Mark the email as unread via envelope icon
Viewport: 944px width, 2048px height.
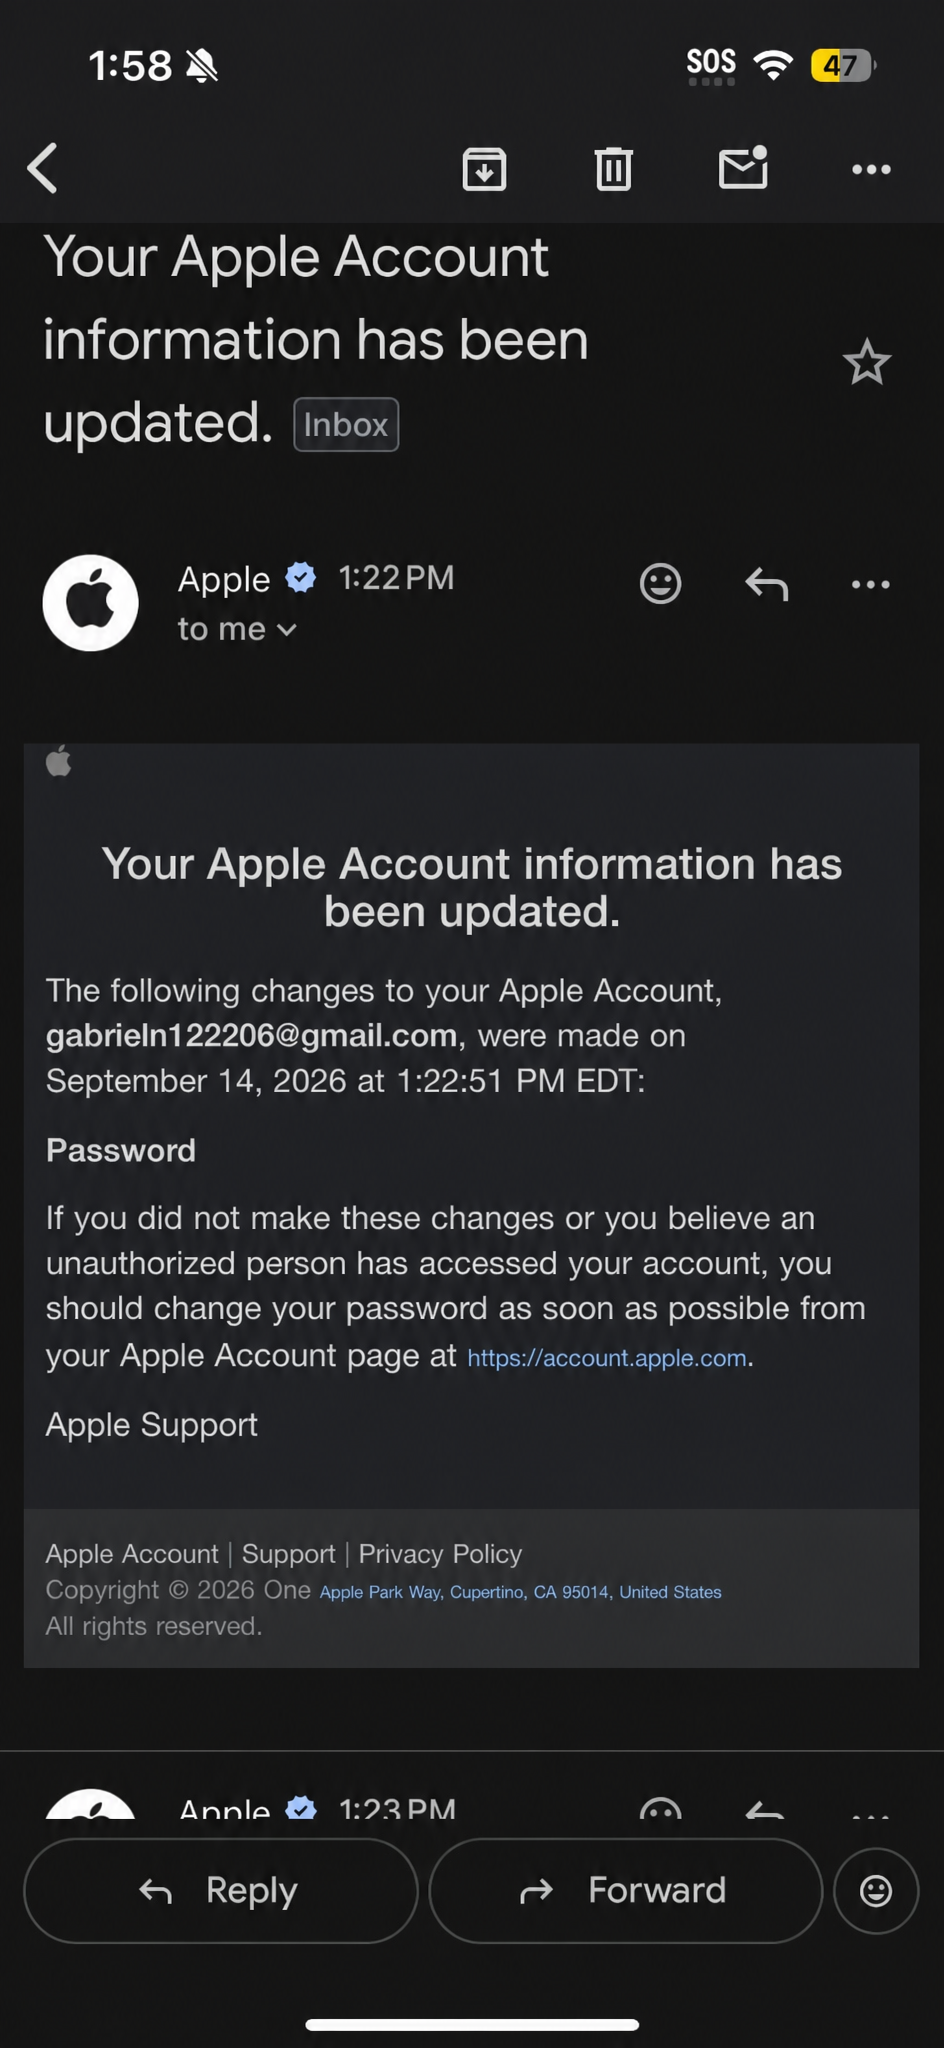(743, 167)
